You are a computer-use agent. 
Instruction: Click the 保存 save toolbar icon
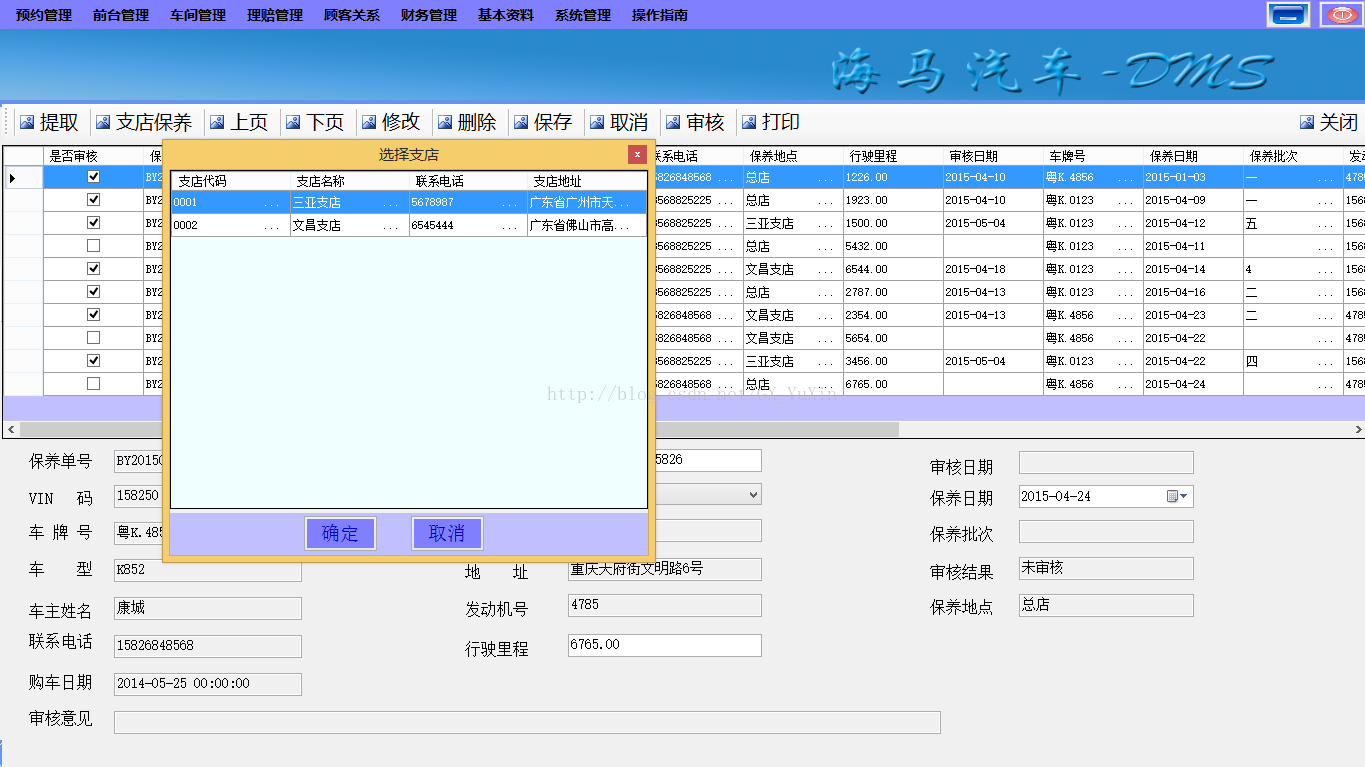click(x=521, y=122)
